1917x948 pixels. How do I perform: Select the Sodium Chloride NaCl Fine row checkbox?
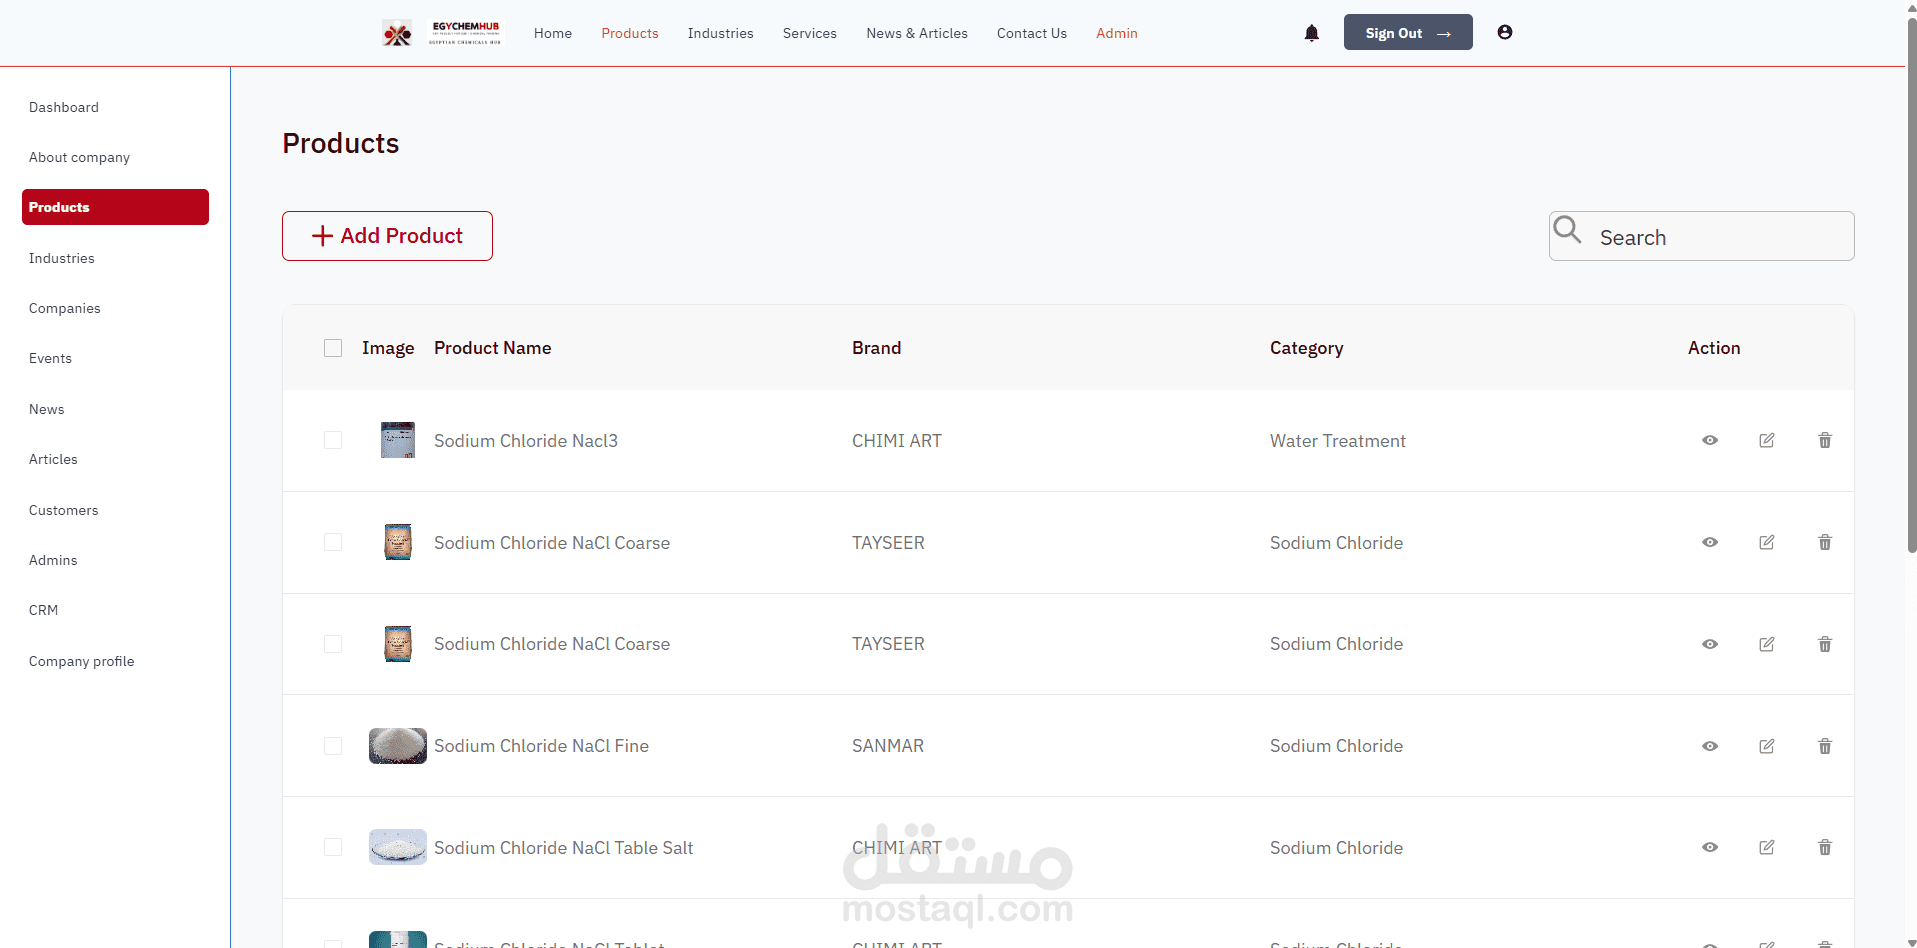333,746
